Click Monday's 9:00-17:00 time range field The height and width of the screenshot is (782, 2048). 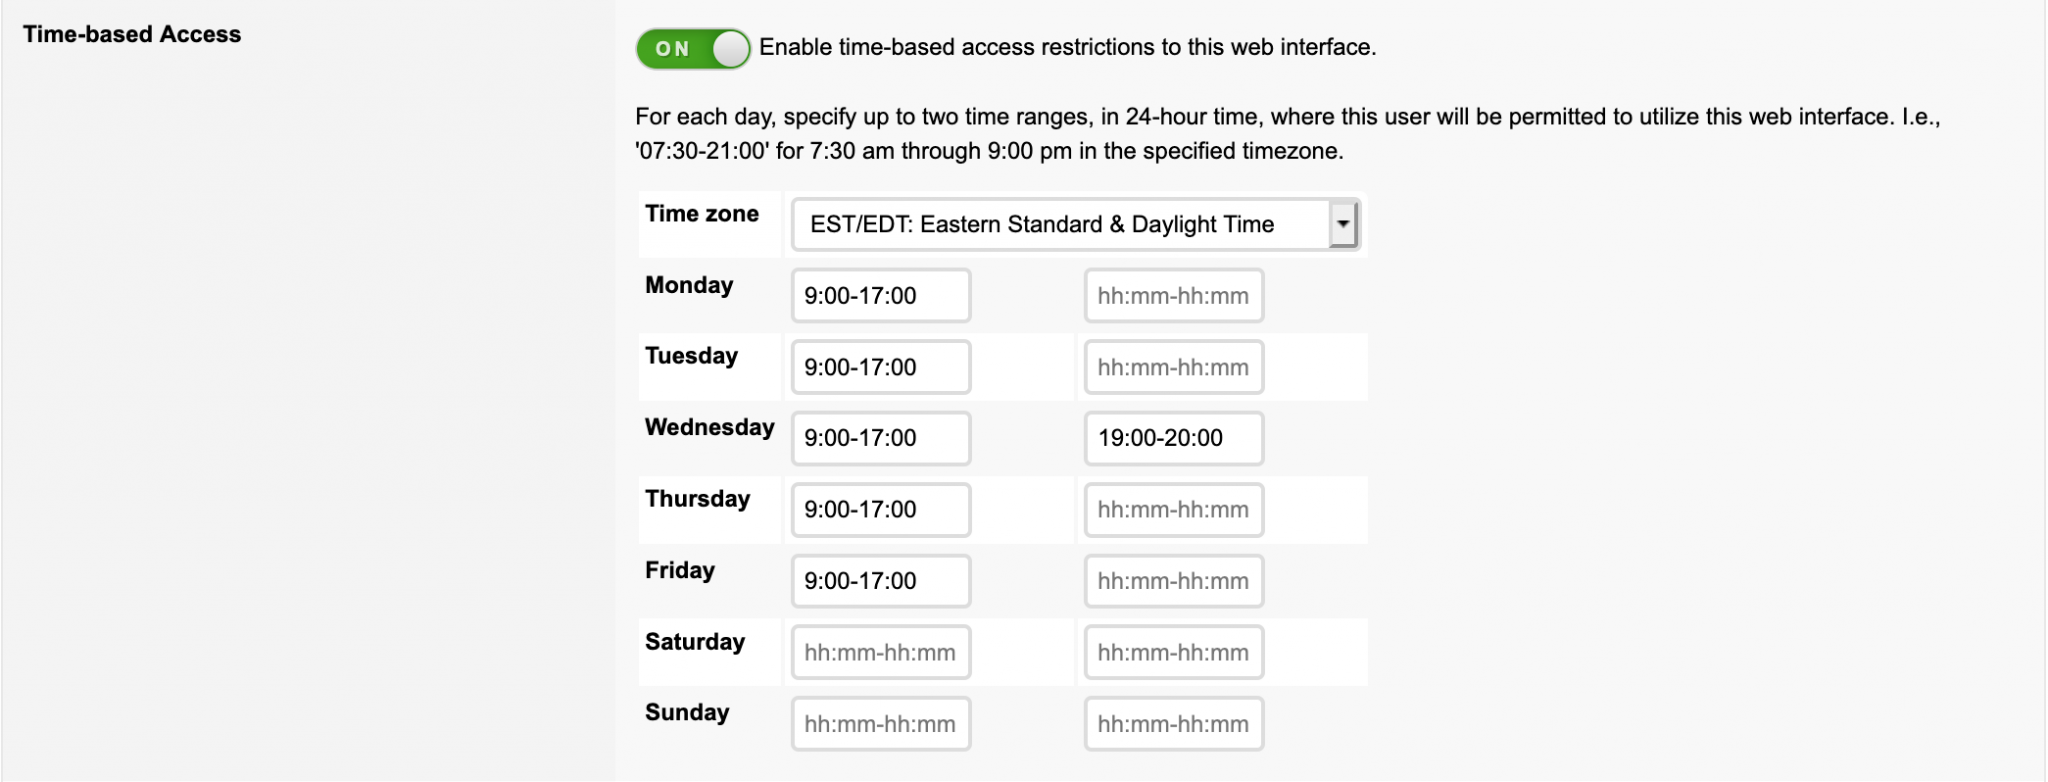pyautogui.click(x=880, y=294)
